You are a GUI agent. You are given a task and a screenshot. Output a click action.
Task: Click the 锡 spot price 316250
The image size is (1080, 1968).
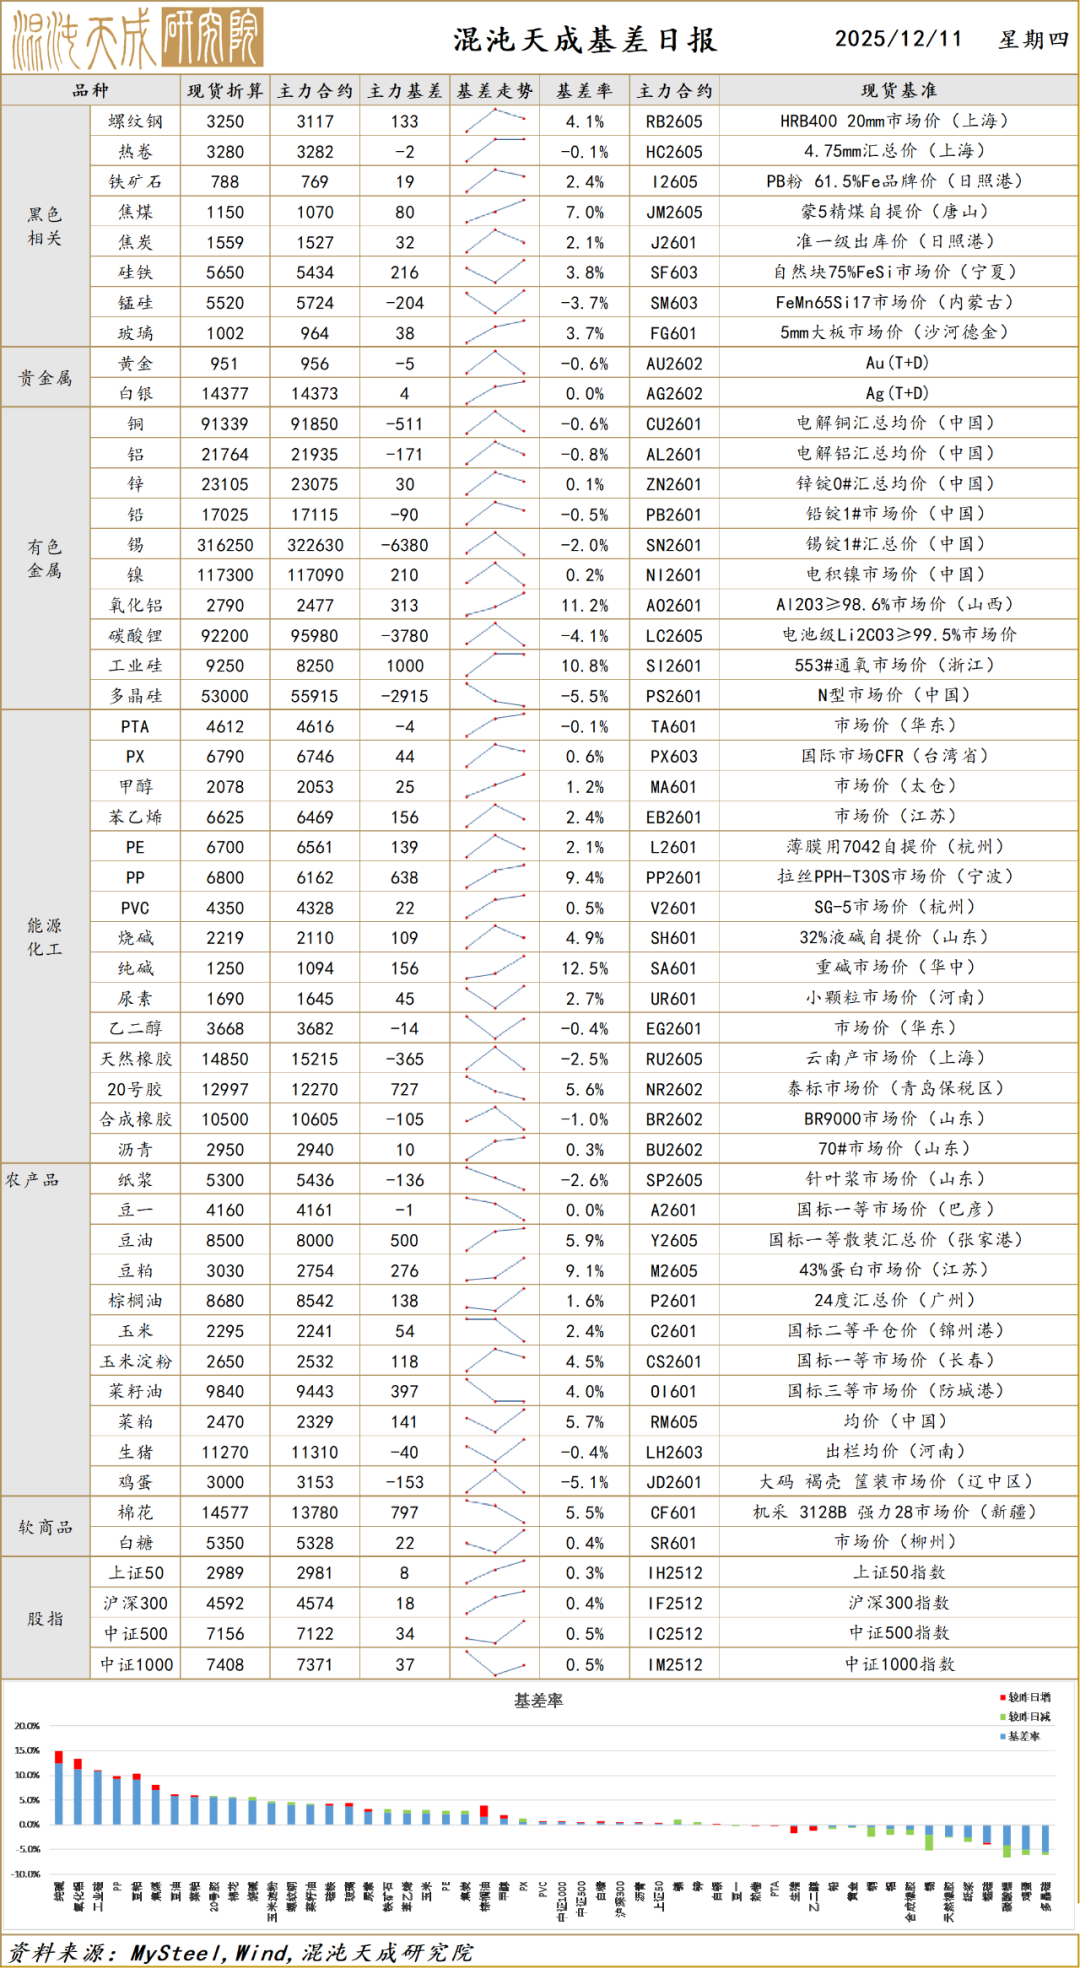[x=225, y=545]
